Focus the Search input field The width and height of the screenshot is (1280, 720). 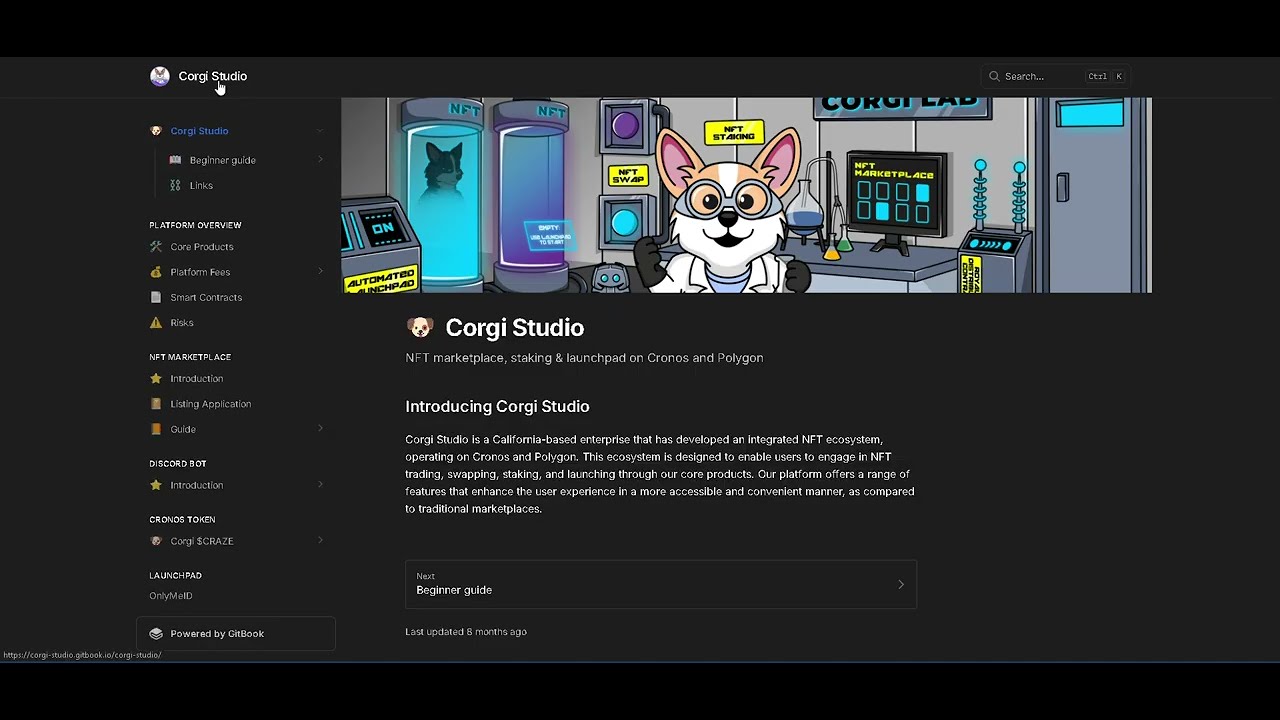[1055, 76]
